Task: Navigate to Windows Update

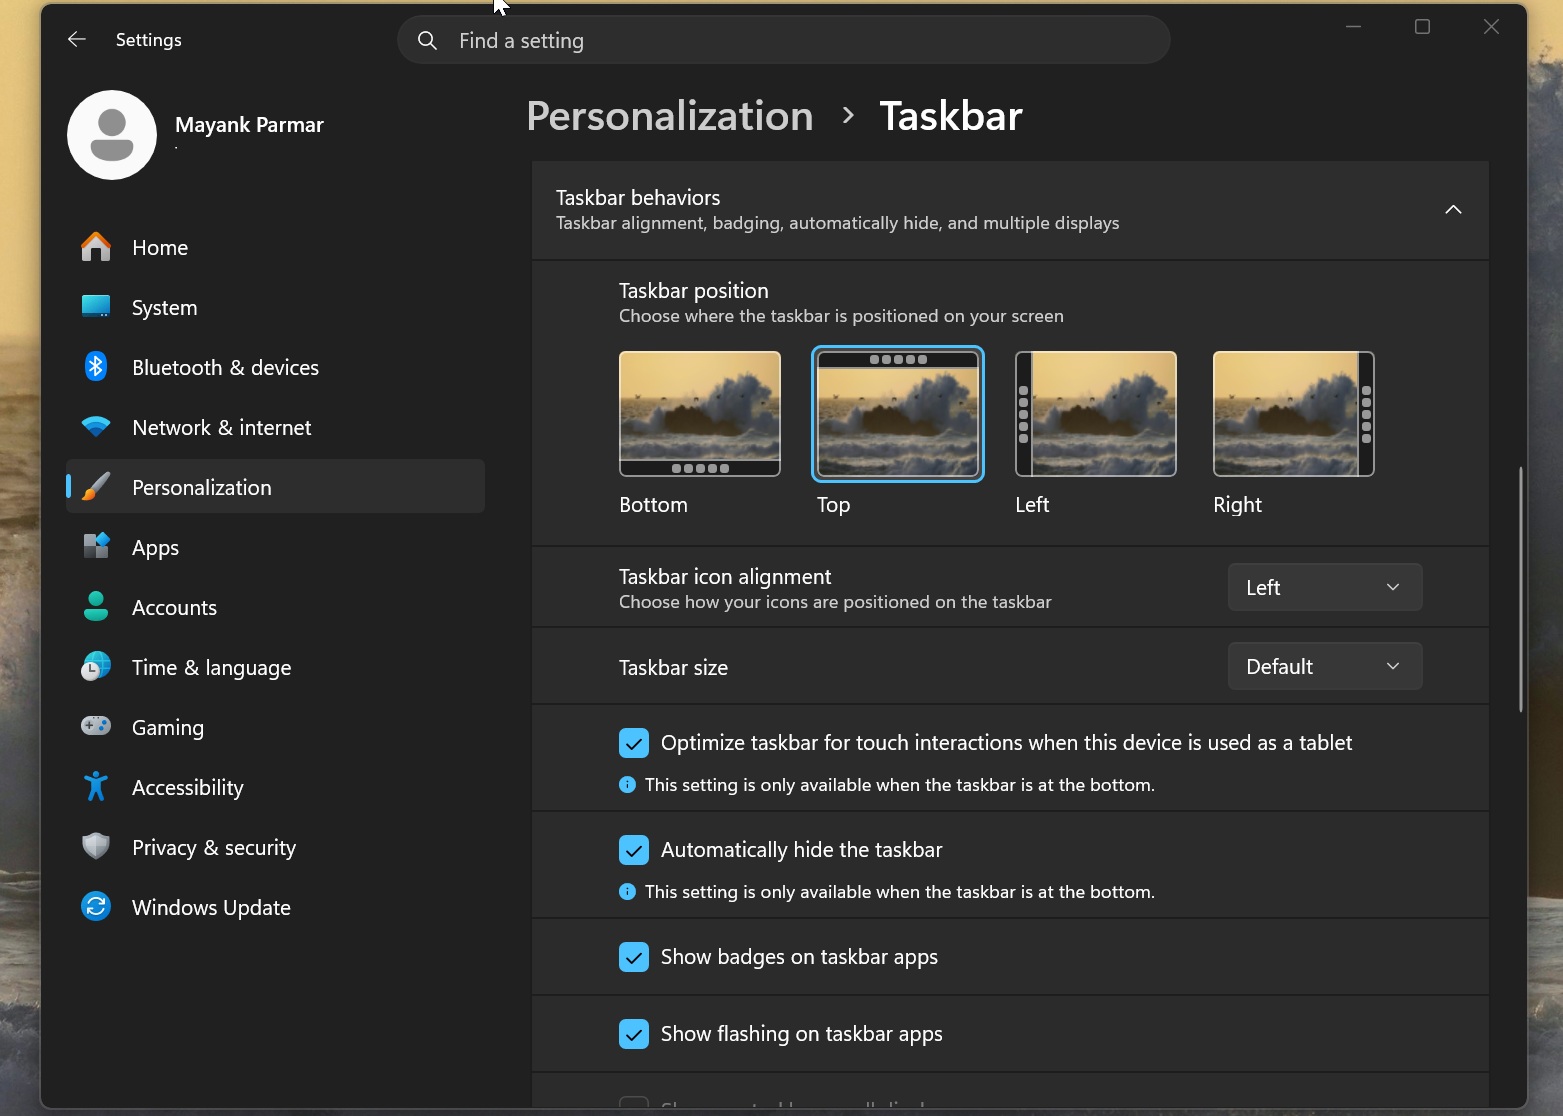Action: click(x=275, y=907)
